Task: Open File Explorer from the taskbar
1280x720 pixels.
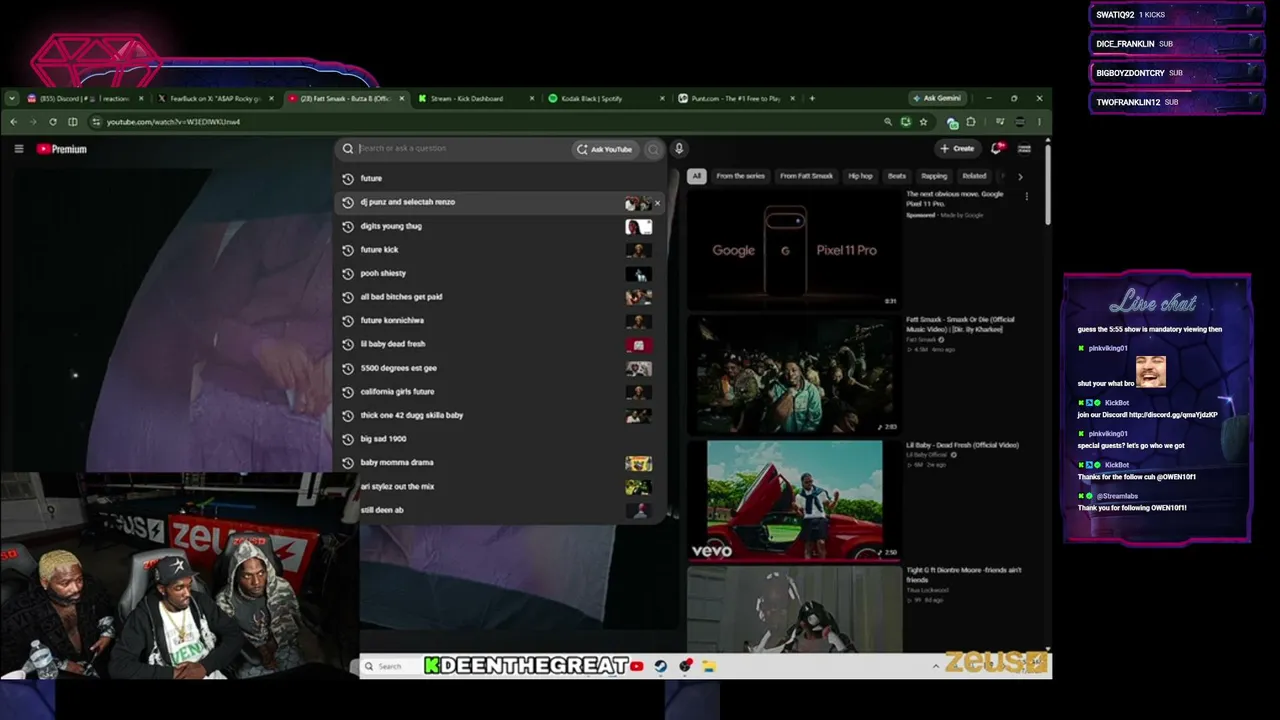Action: point(709,666)
